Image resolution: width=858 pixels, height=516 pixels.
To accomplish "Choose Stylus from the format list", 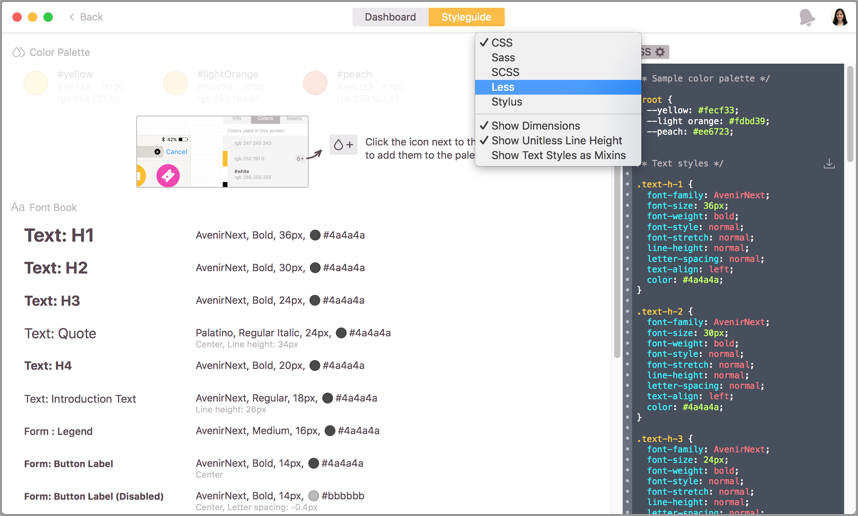I will point(506,102).
